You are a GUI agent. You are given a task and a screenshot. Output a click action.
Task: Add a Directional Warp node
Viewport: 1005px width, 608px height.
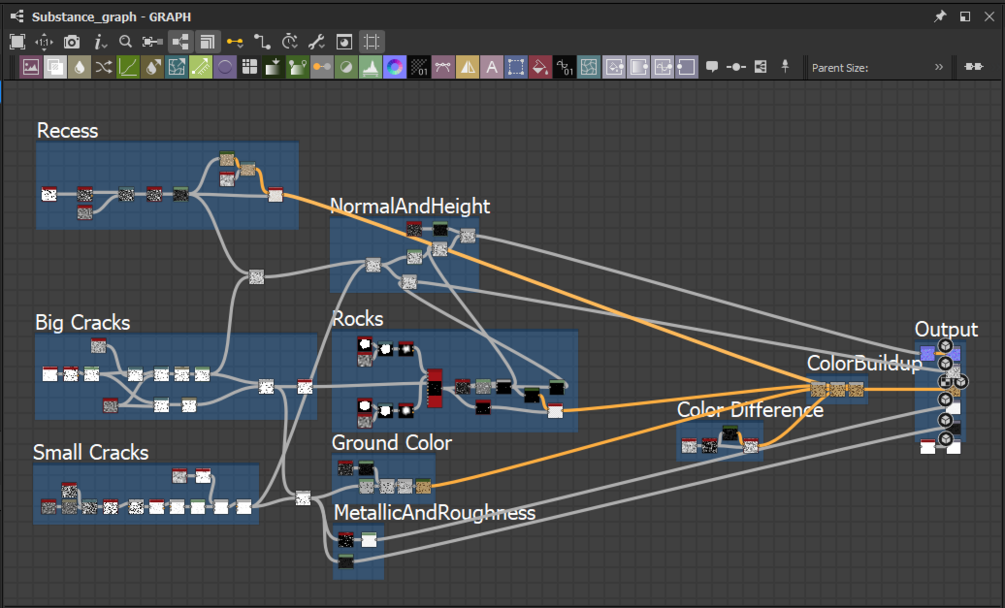click(176, 67)
